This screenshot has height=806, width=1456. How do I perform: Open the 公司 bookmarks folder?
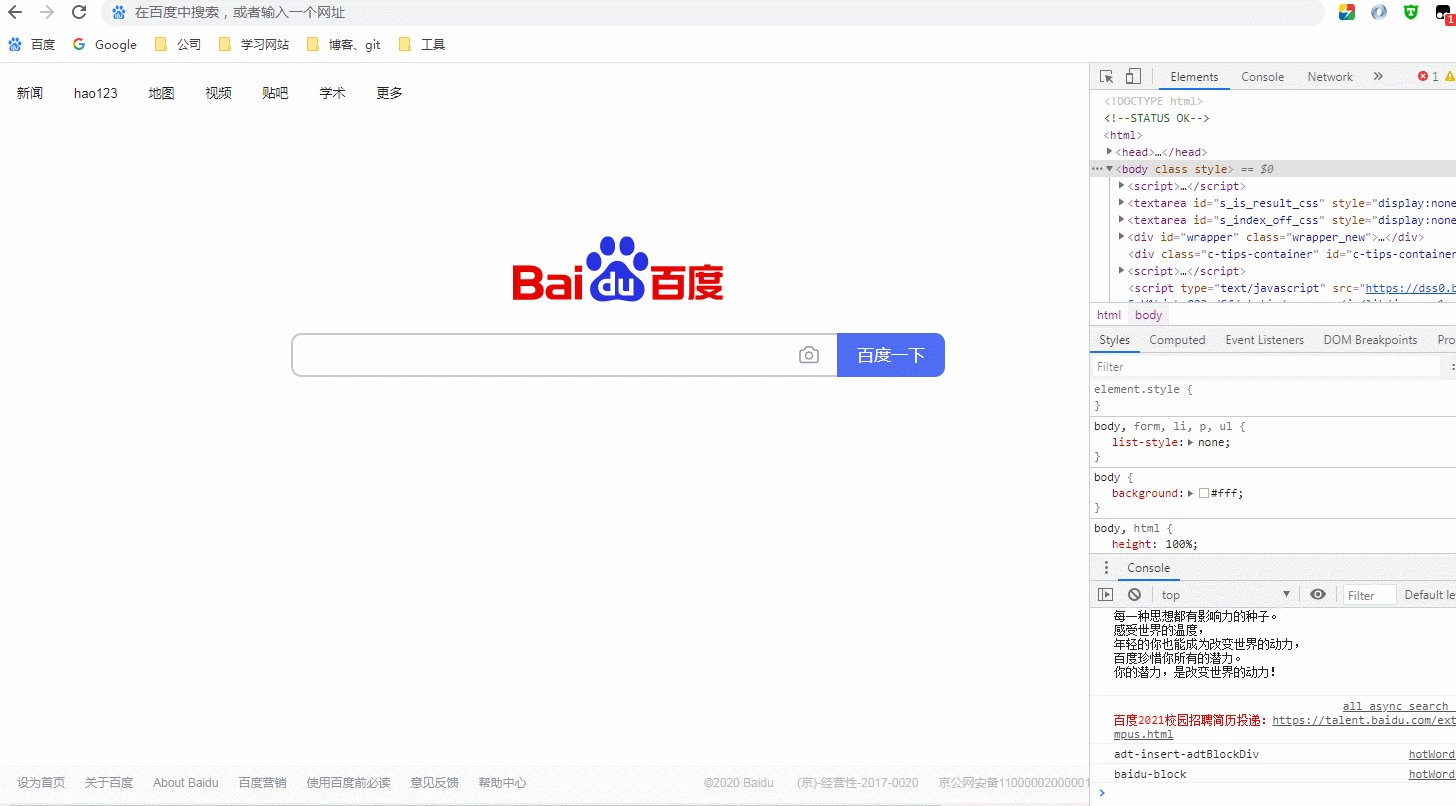coord(178,44)
